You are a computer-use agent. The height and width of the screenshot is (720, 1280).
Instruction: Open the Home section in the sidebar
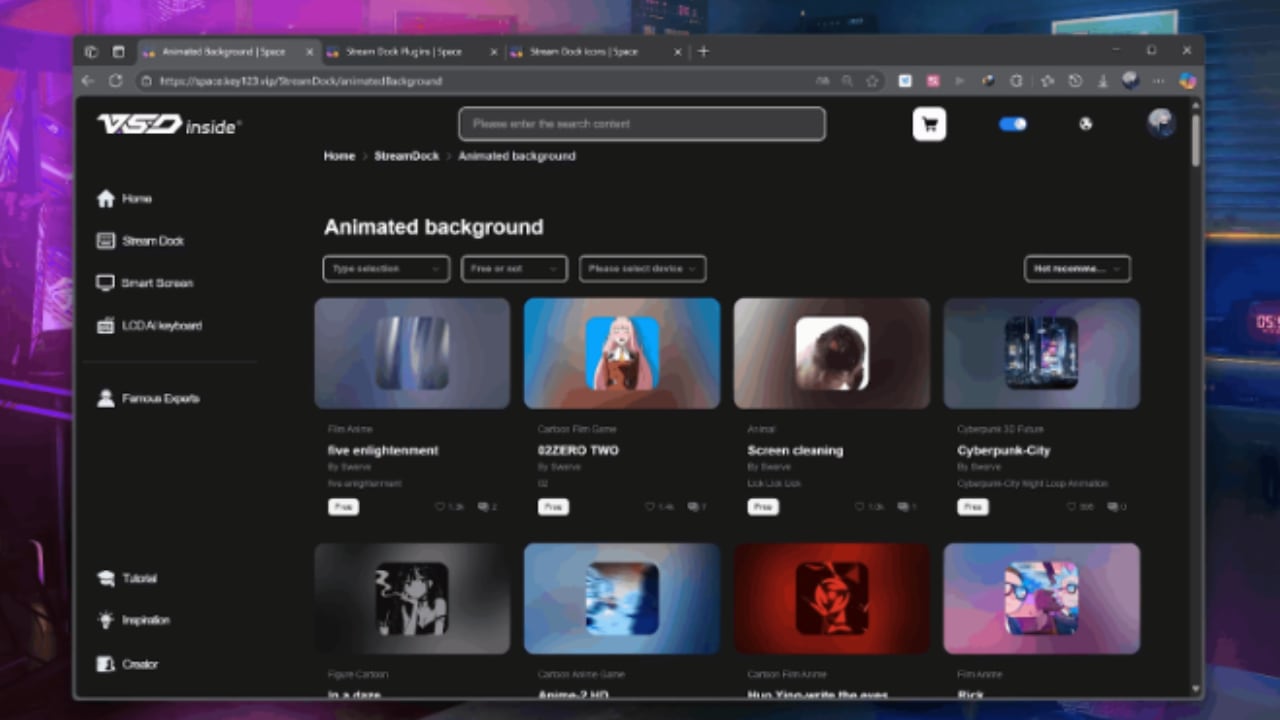pos(136,198)
